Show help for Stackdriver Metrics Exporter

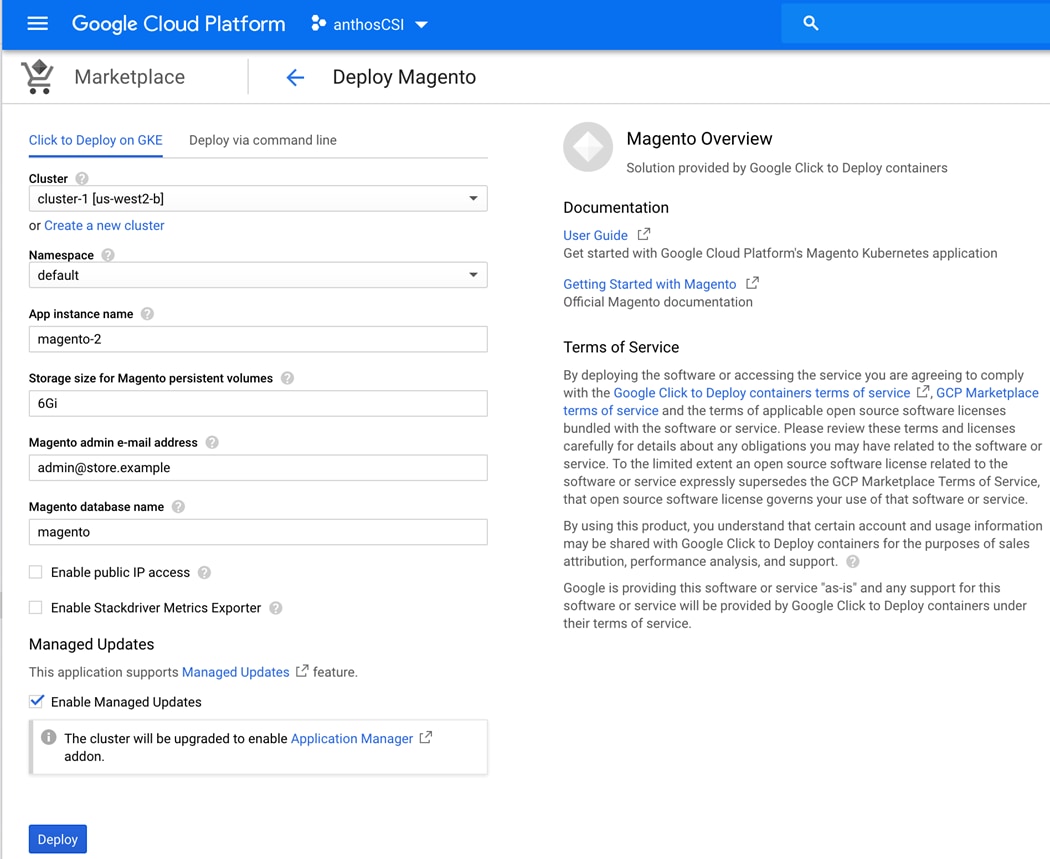point(275,608)
